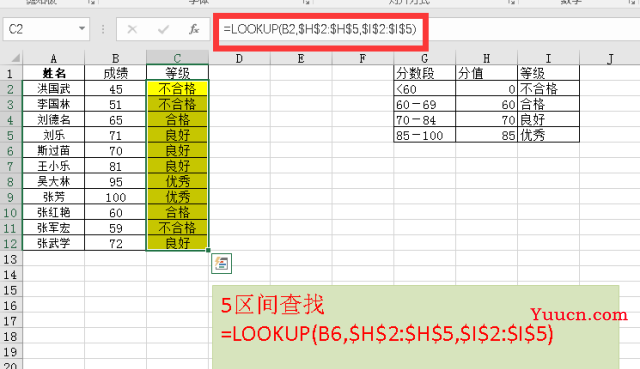Select column E header
This screenshot has height=369, width=640.
(x=301, y=58)
